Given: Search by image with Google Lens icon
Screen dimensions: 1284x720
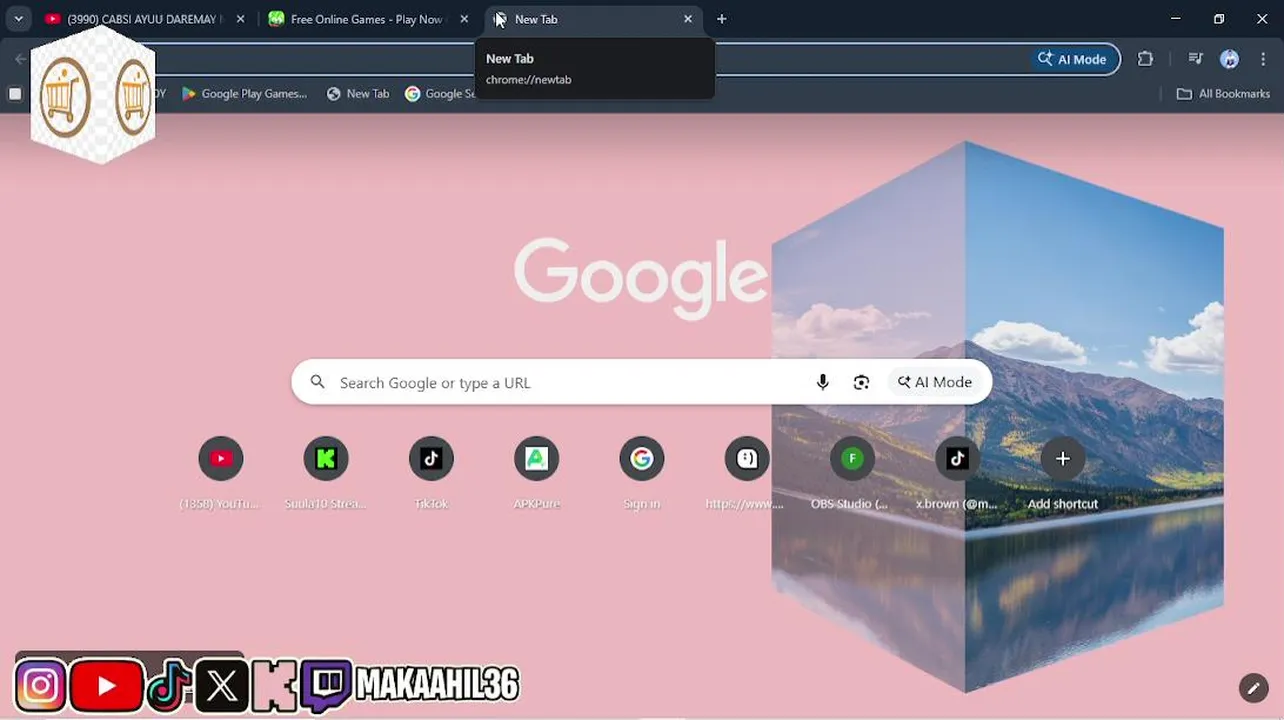Looking at the screenshot, I should [861, 382].
